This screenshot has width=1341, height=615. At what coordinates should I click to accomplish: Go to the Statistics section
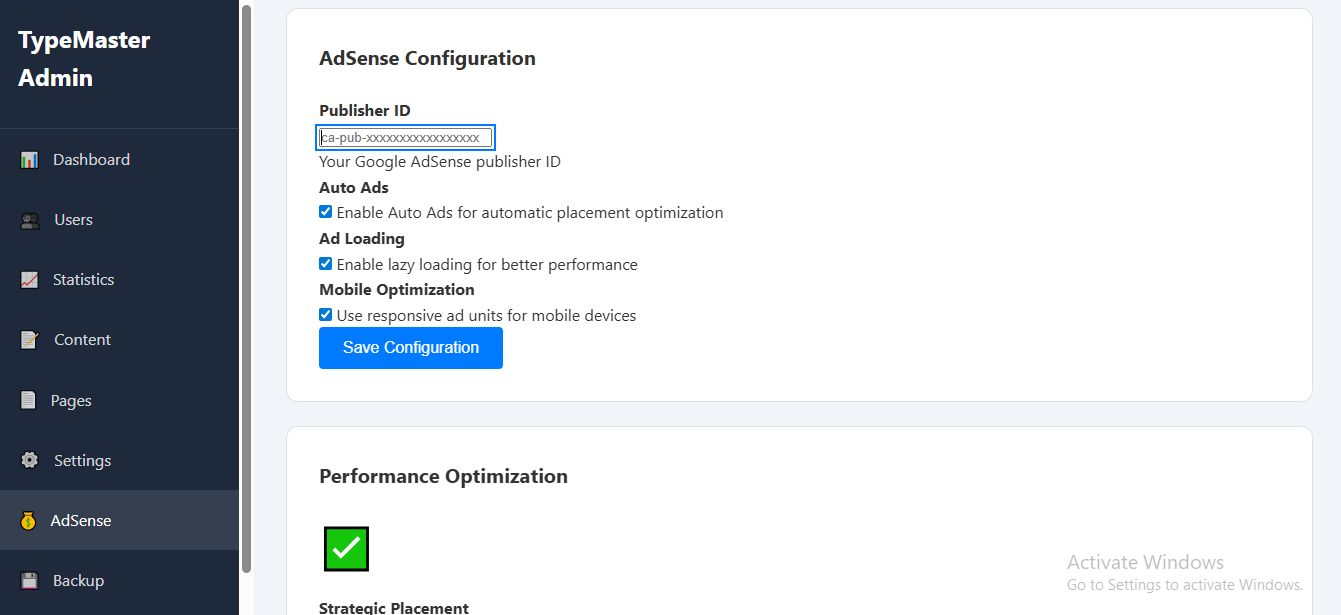point(83,280)
